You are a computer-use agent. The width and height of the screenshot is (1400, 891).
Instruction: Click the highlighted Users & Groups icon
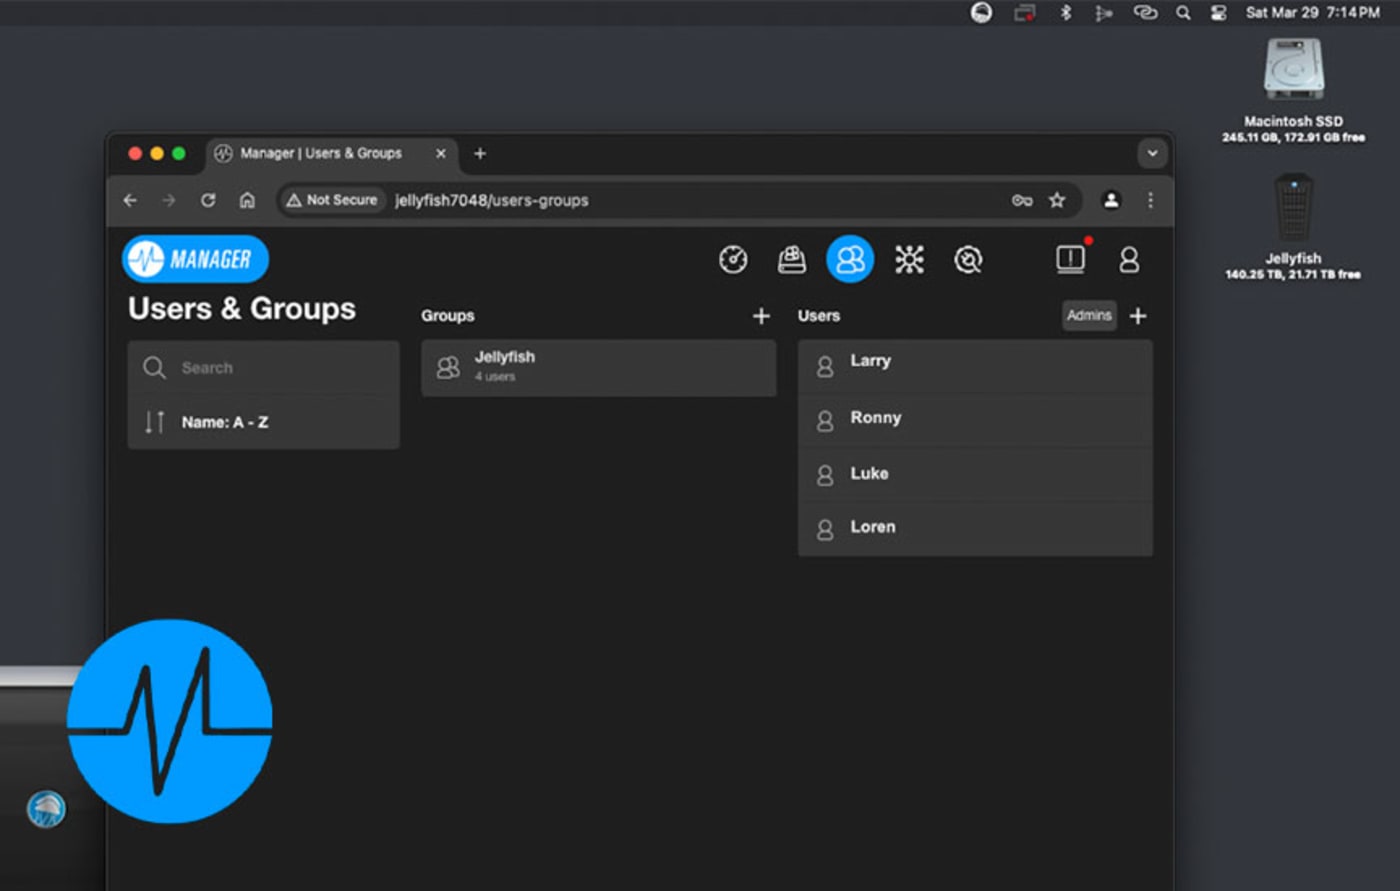click(x=850, y=259)
